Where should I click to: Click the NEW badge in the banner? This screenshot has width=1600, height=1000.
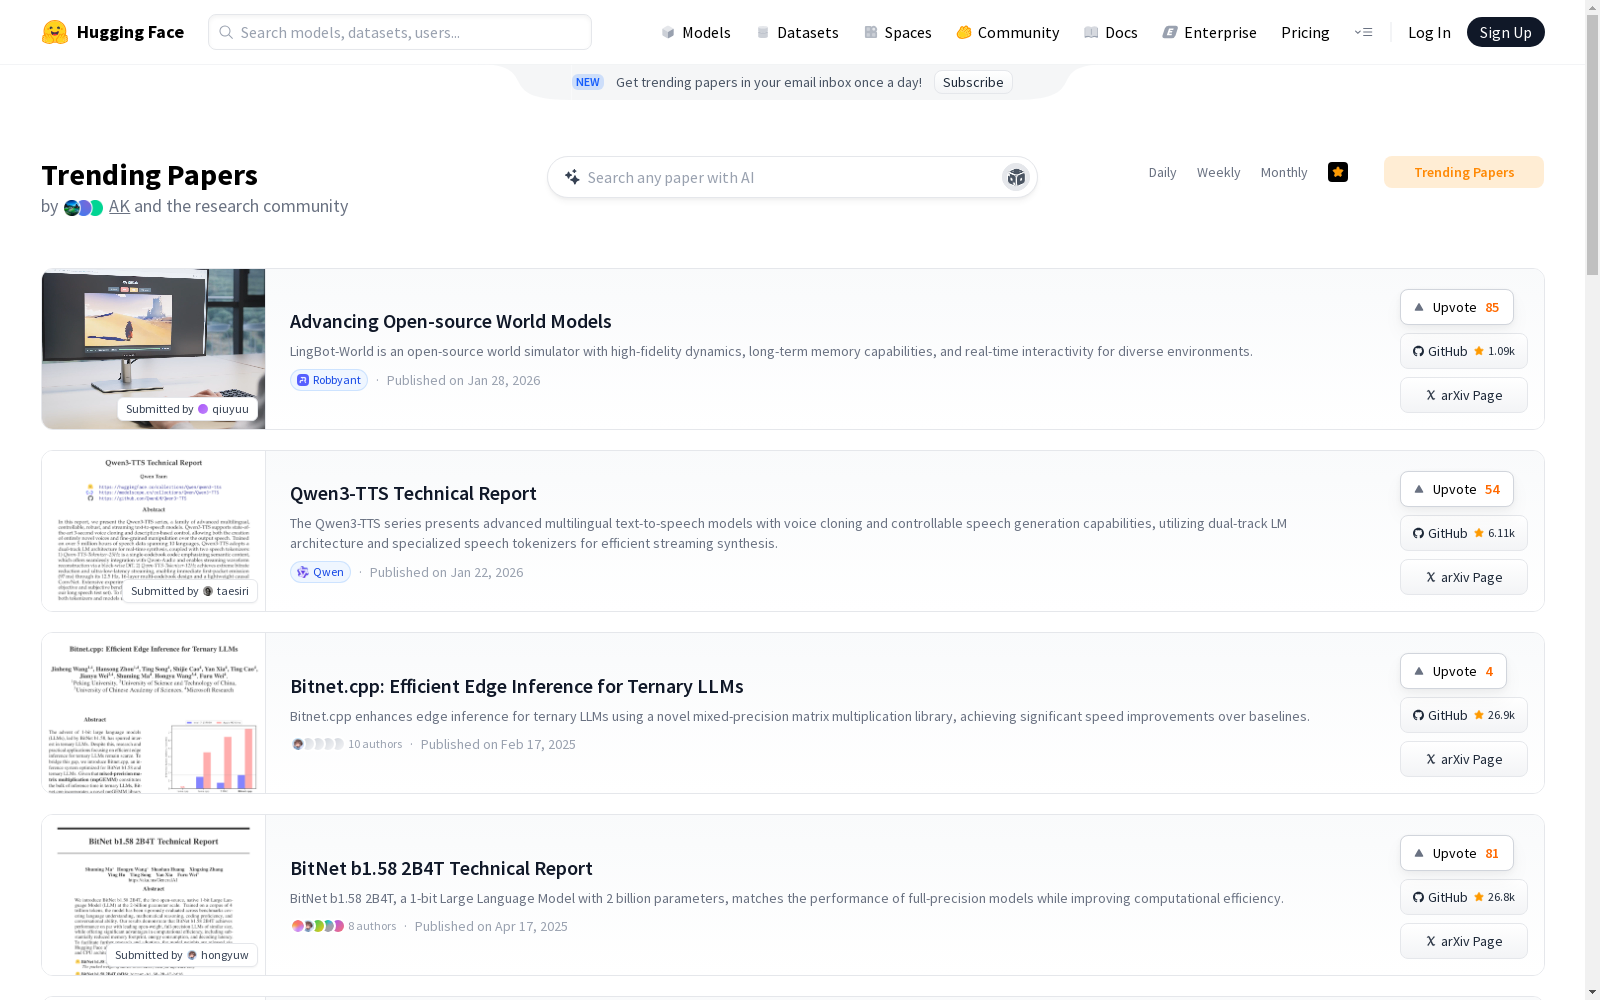pos(588,82)
